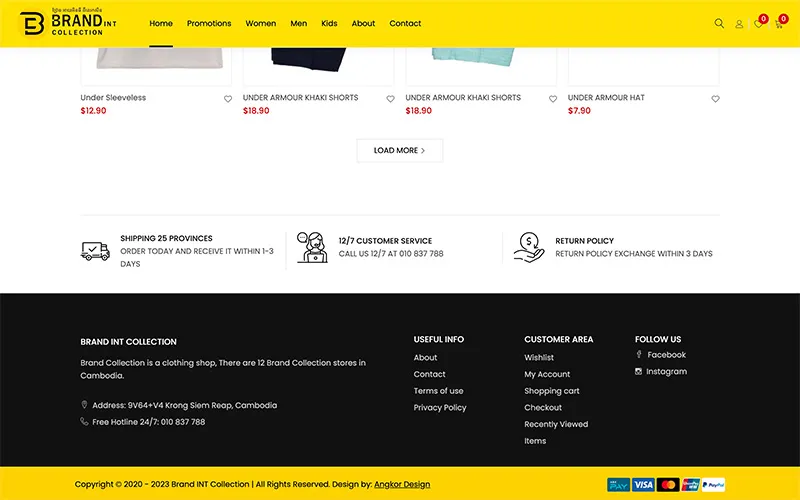Open the Privacy Policy link

(440, 408)
